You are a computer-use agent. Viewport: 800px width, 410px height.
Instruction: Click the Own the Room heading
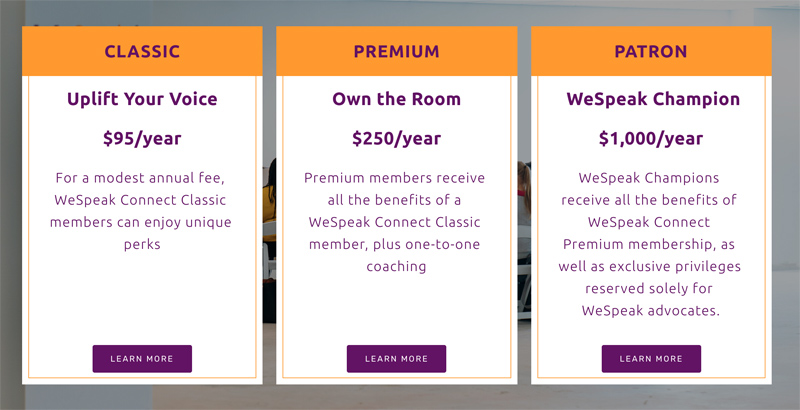pos(396,99)
